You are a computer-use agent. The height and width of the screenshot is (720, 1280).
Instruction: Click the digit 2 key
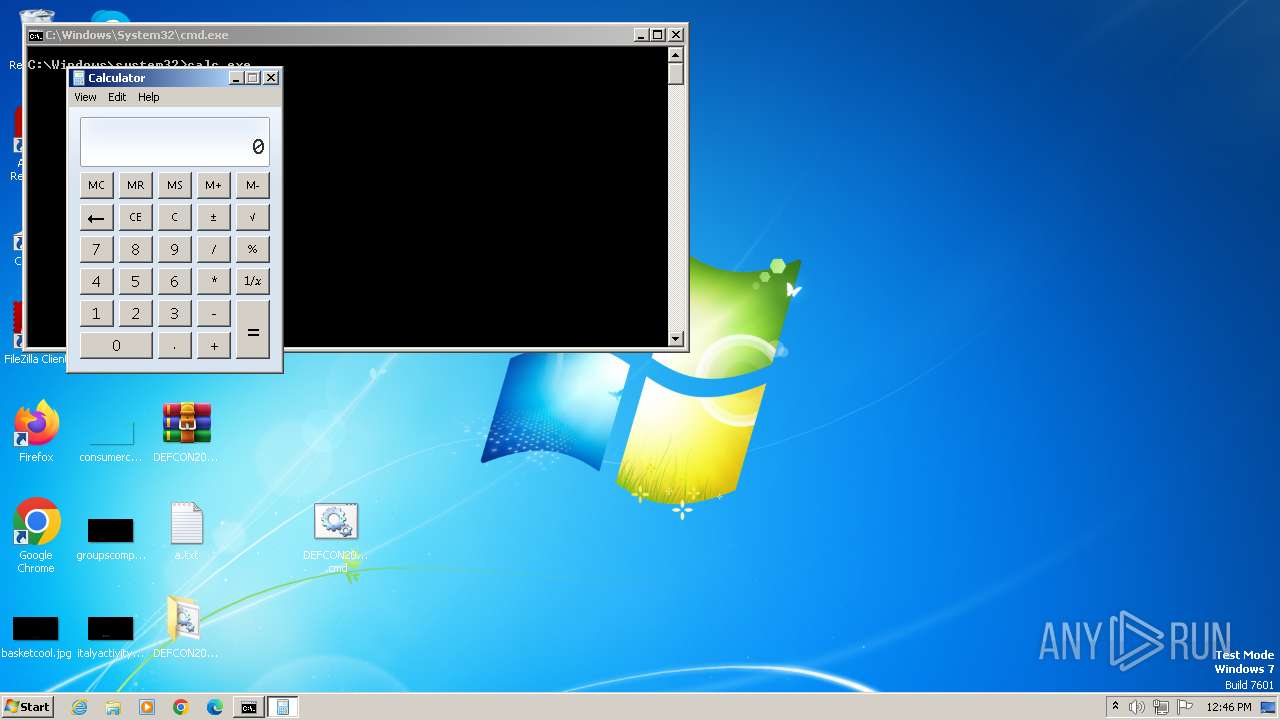click(135, 313)
